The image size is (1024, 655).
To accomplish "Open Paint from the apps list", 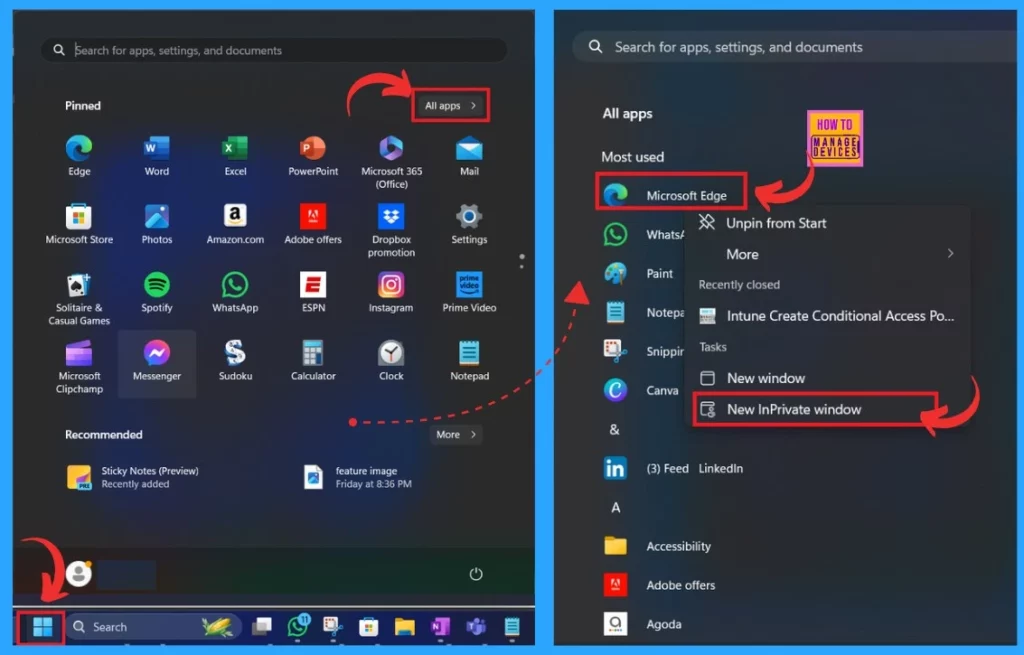I will click(640, 274).
